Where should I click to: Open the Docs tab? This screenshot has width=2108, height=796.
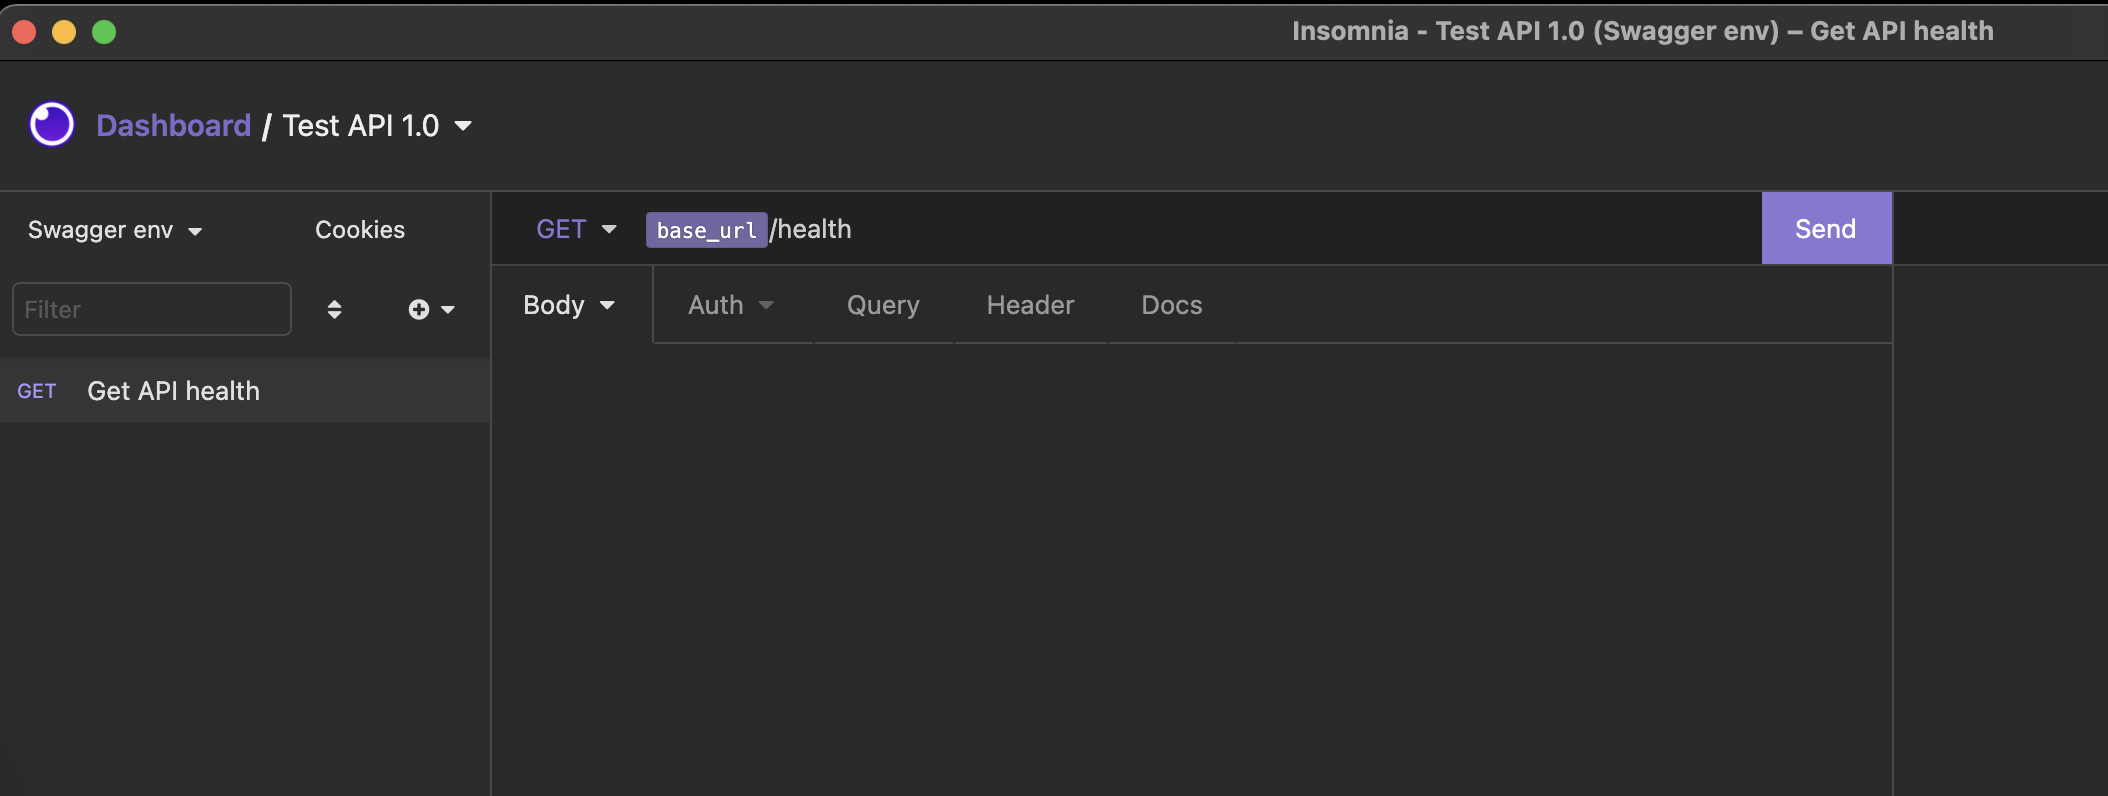pos(1171,305)
